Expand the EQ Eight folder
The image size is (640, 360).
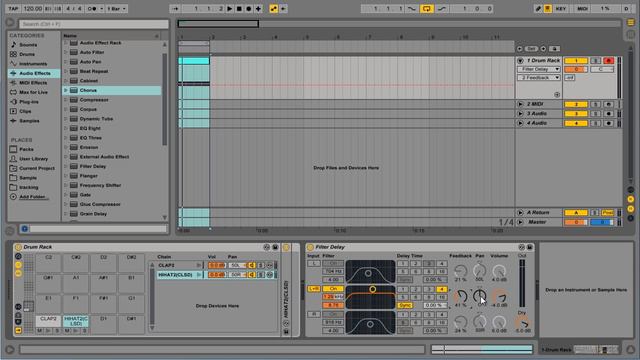(65, 128)
